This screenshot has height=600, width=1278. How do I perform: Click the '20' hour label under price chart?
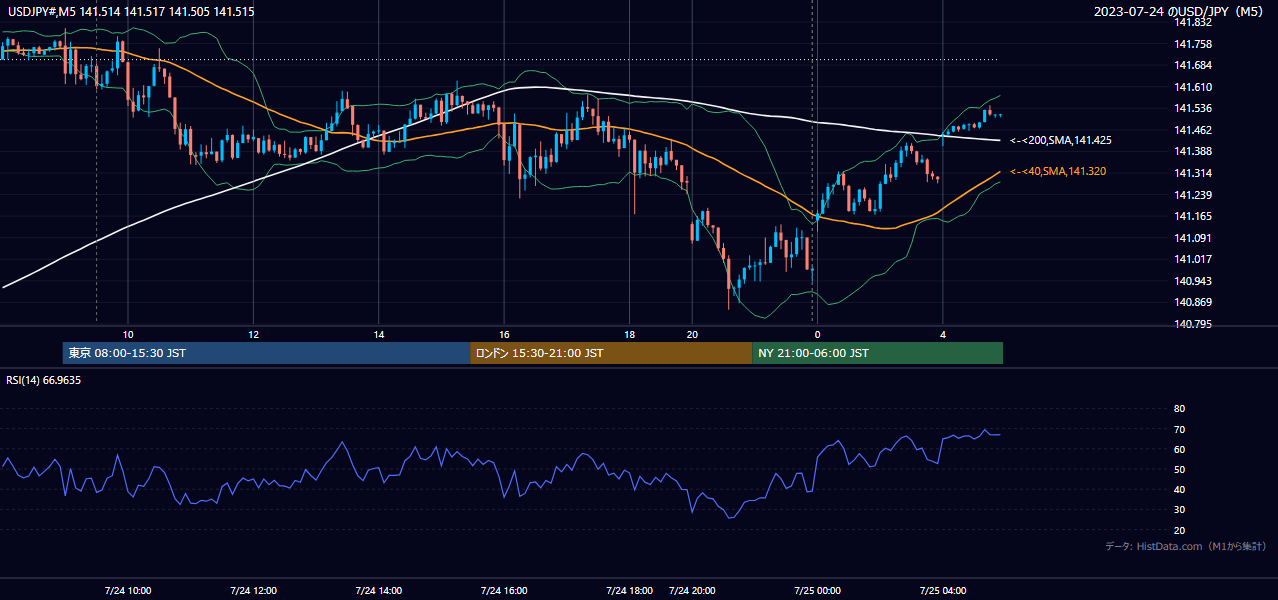pos(692,334)
